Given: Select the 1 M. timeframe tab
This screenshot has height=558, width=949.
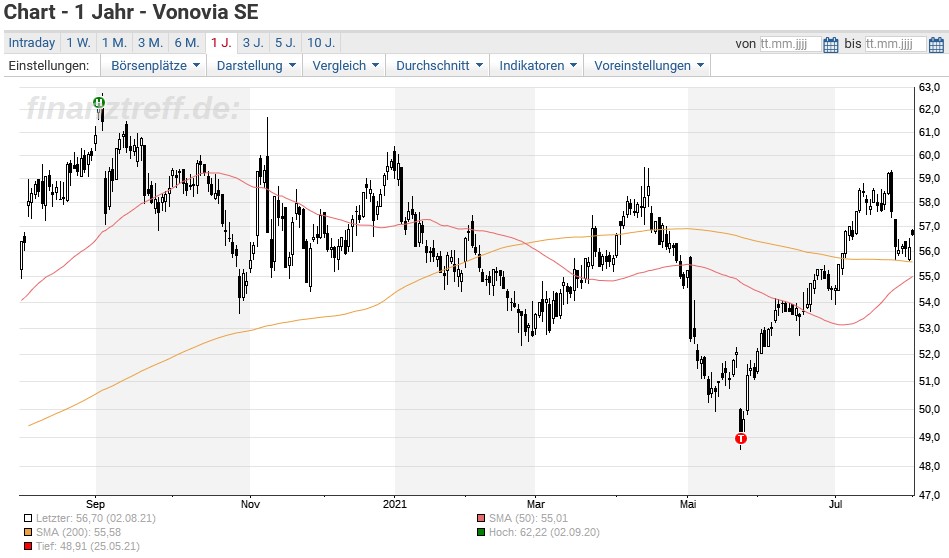Looking at the screenshot, I should pyautogui.click(x=114, y=43).
